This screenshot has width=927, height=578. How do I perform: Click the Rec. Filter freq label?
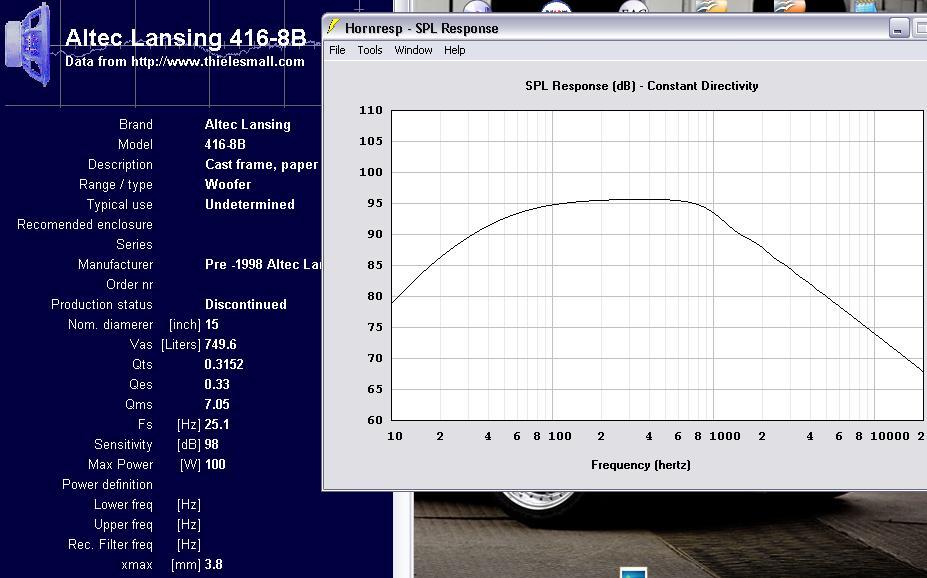coord(110,544)
